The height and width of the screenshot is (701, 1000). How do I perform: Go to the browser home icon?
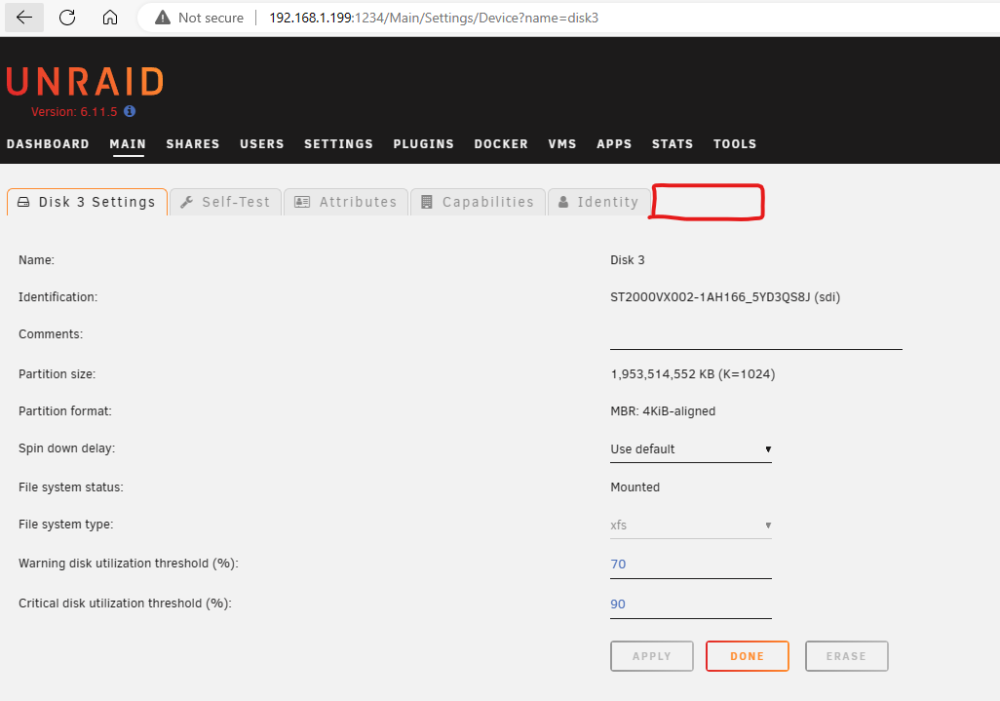pyautogui.click(x=110, y=17)
